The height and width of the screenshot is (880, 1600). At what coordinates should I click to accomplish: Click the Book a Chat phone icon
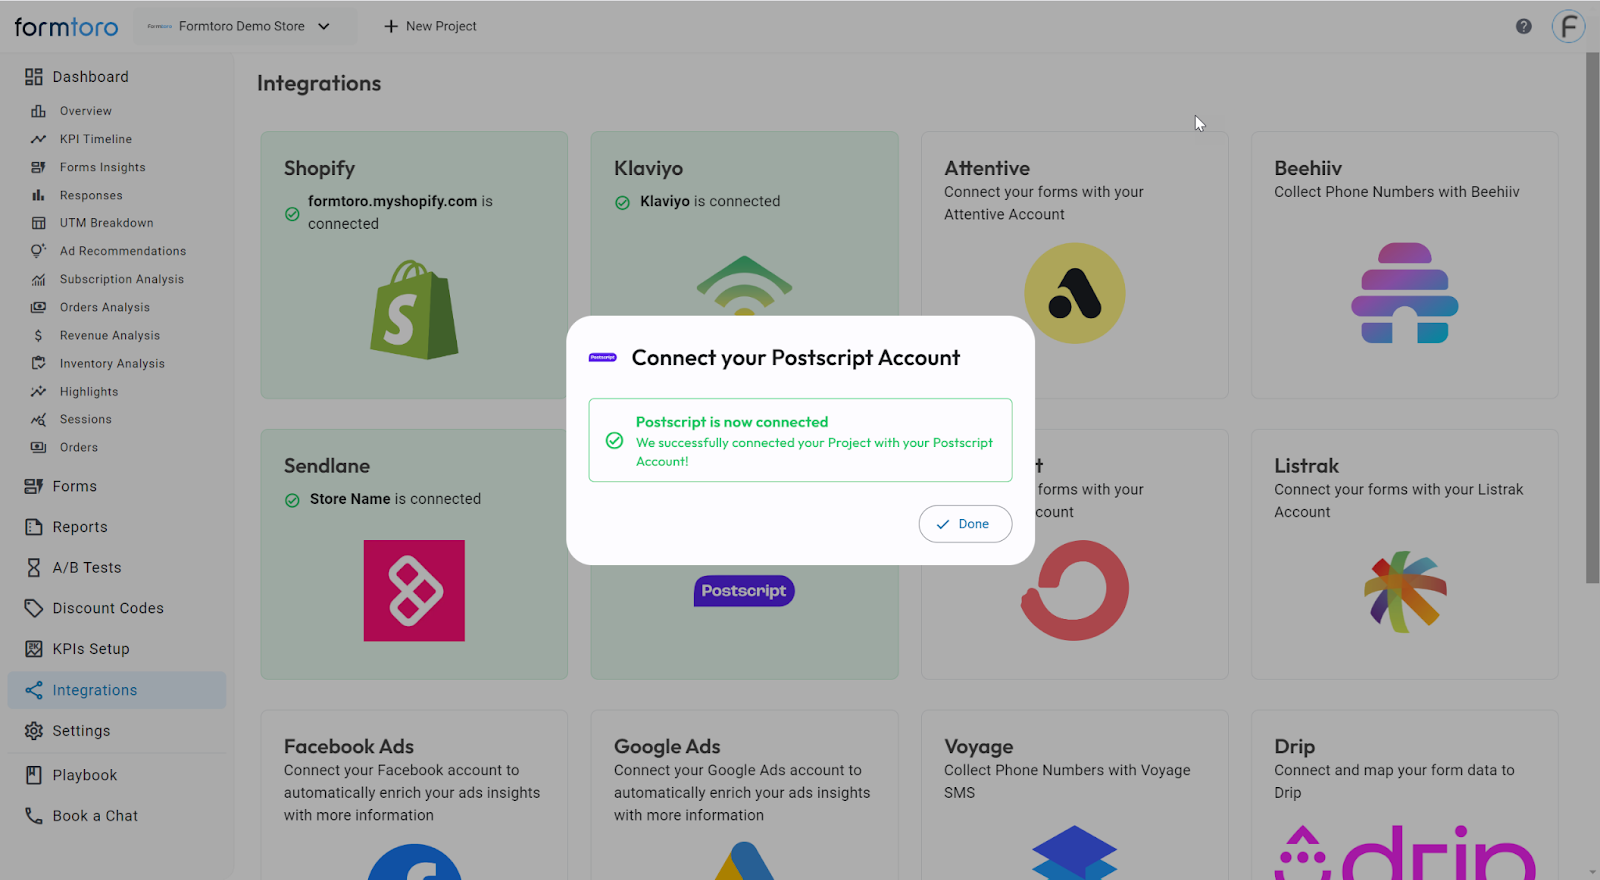pyautogui.click(x=34, y=816)
